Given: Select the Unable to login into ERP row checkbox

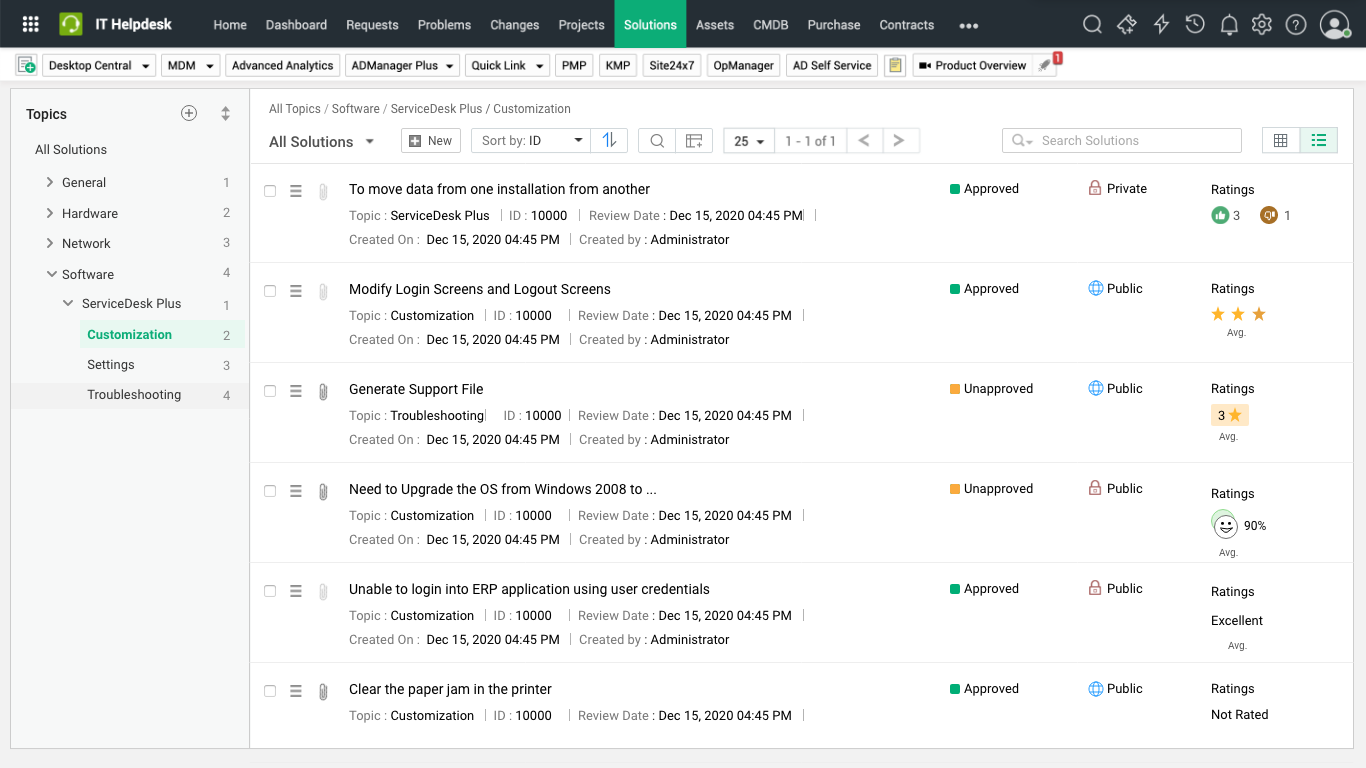Looking at the screenshot, I should [x=270, y=590].
